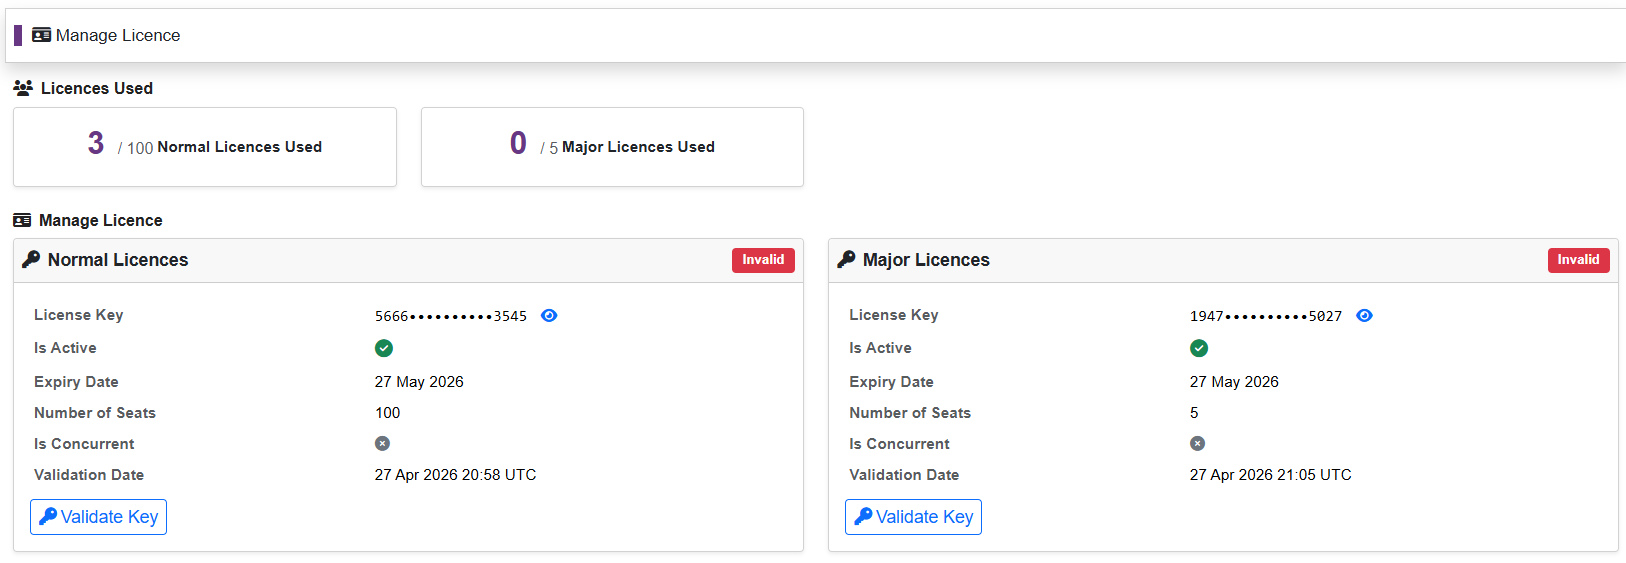Screen dimensions: 1626x563
Task: Click the Expiry Date label in Normal Licences
Action: [x=76, y=382]
